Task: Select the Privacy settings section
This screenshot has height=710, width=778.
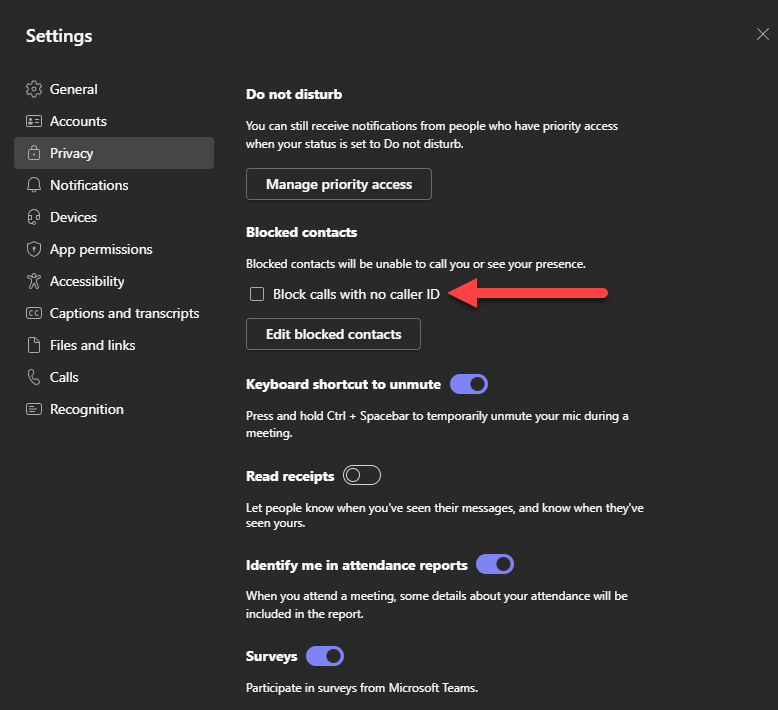Action: (x=114, y=153)
